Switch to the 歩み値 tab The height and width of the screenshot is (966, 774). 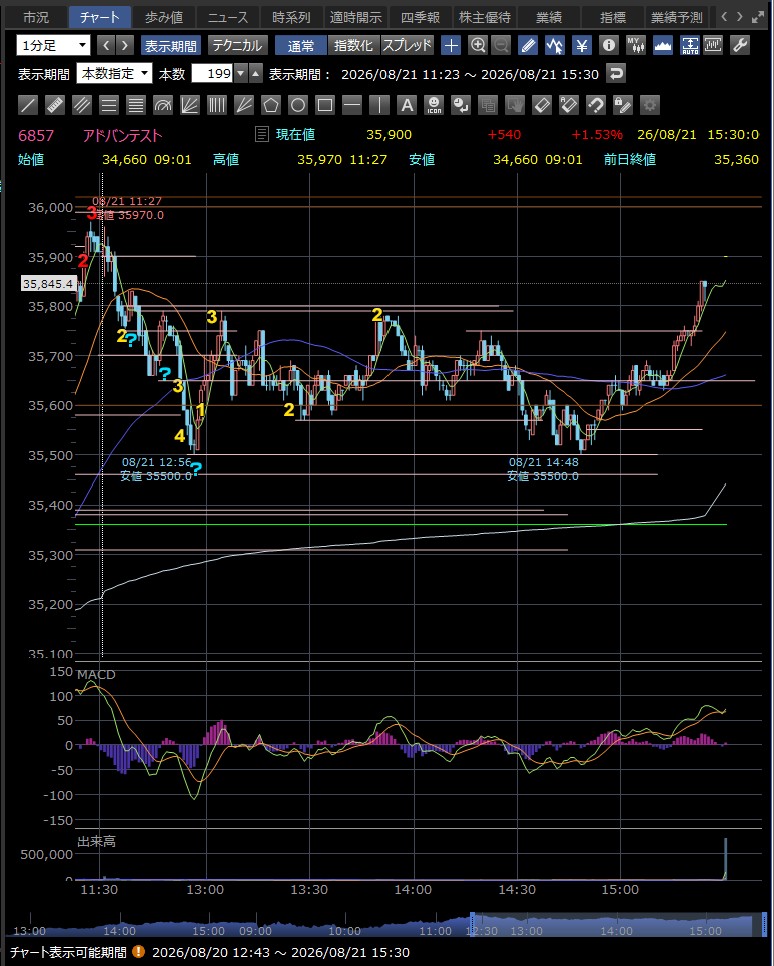point(164,18)
